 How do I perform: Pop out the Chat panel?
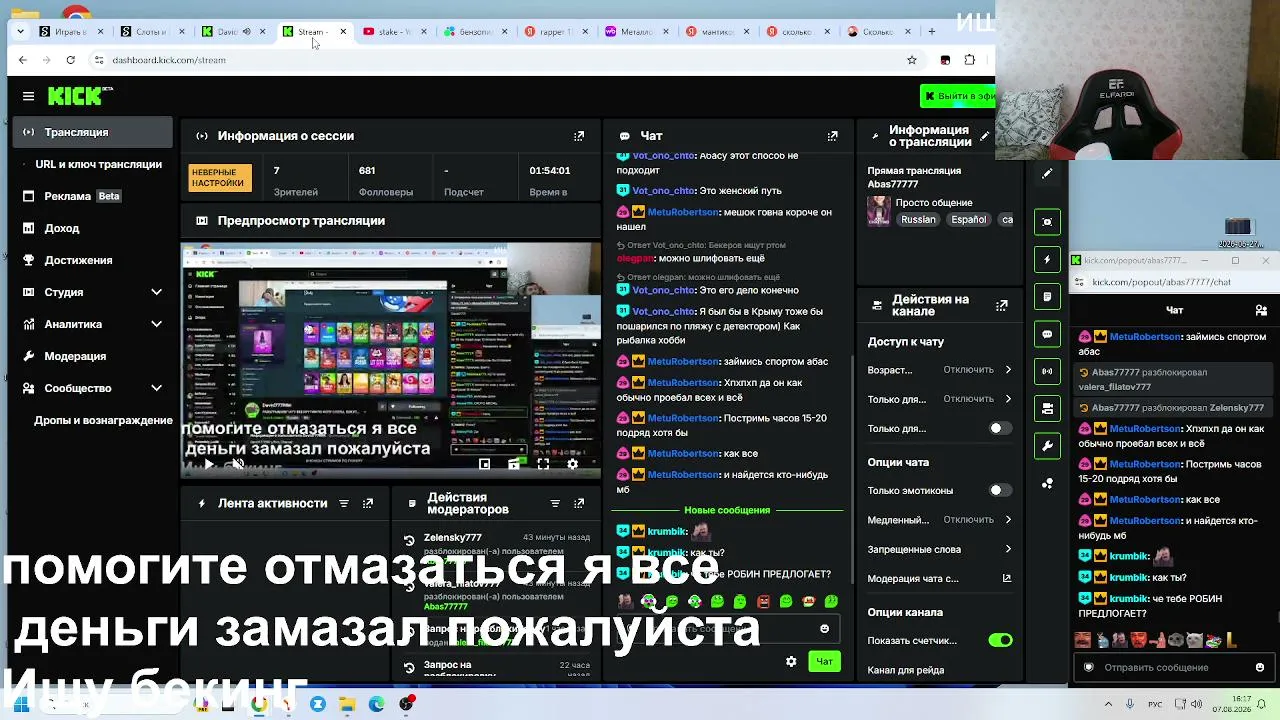tap(832, 136)
